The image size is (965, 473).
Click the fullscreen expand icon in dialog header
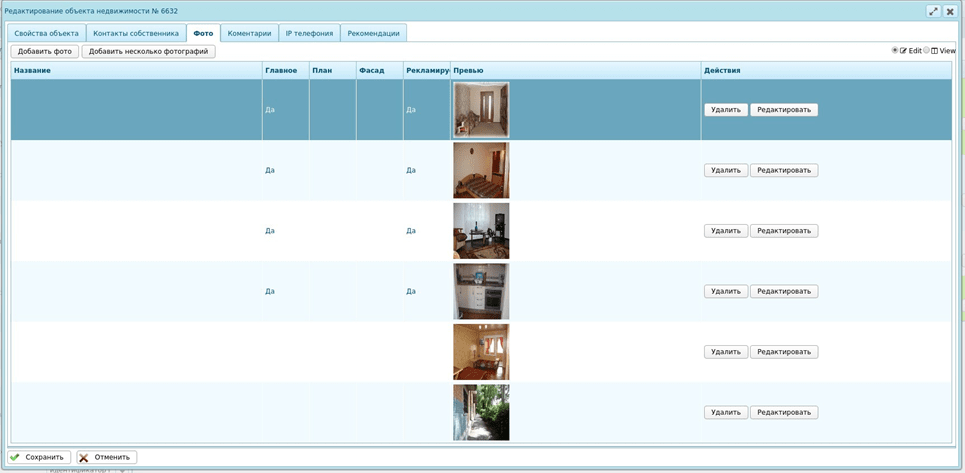[933, 11]
